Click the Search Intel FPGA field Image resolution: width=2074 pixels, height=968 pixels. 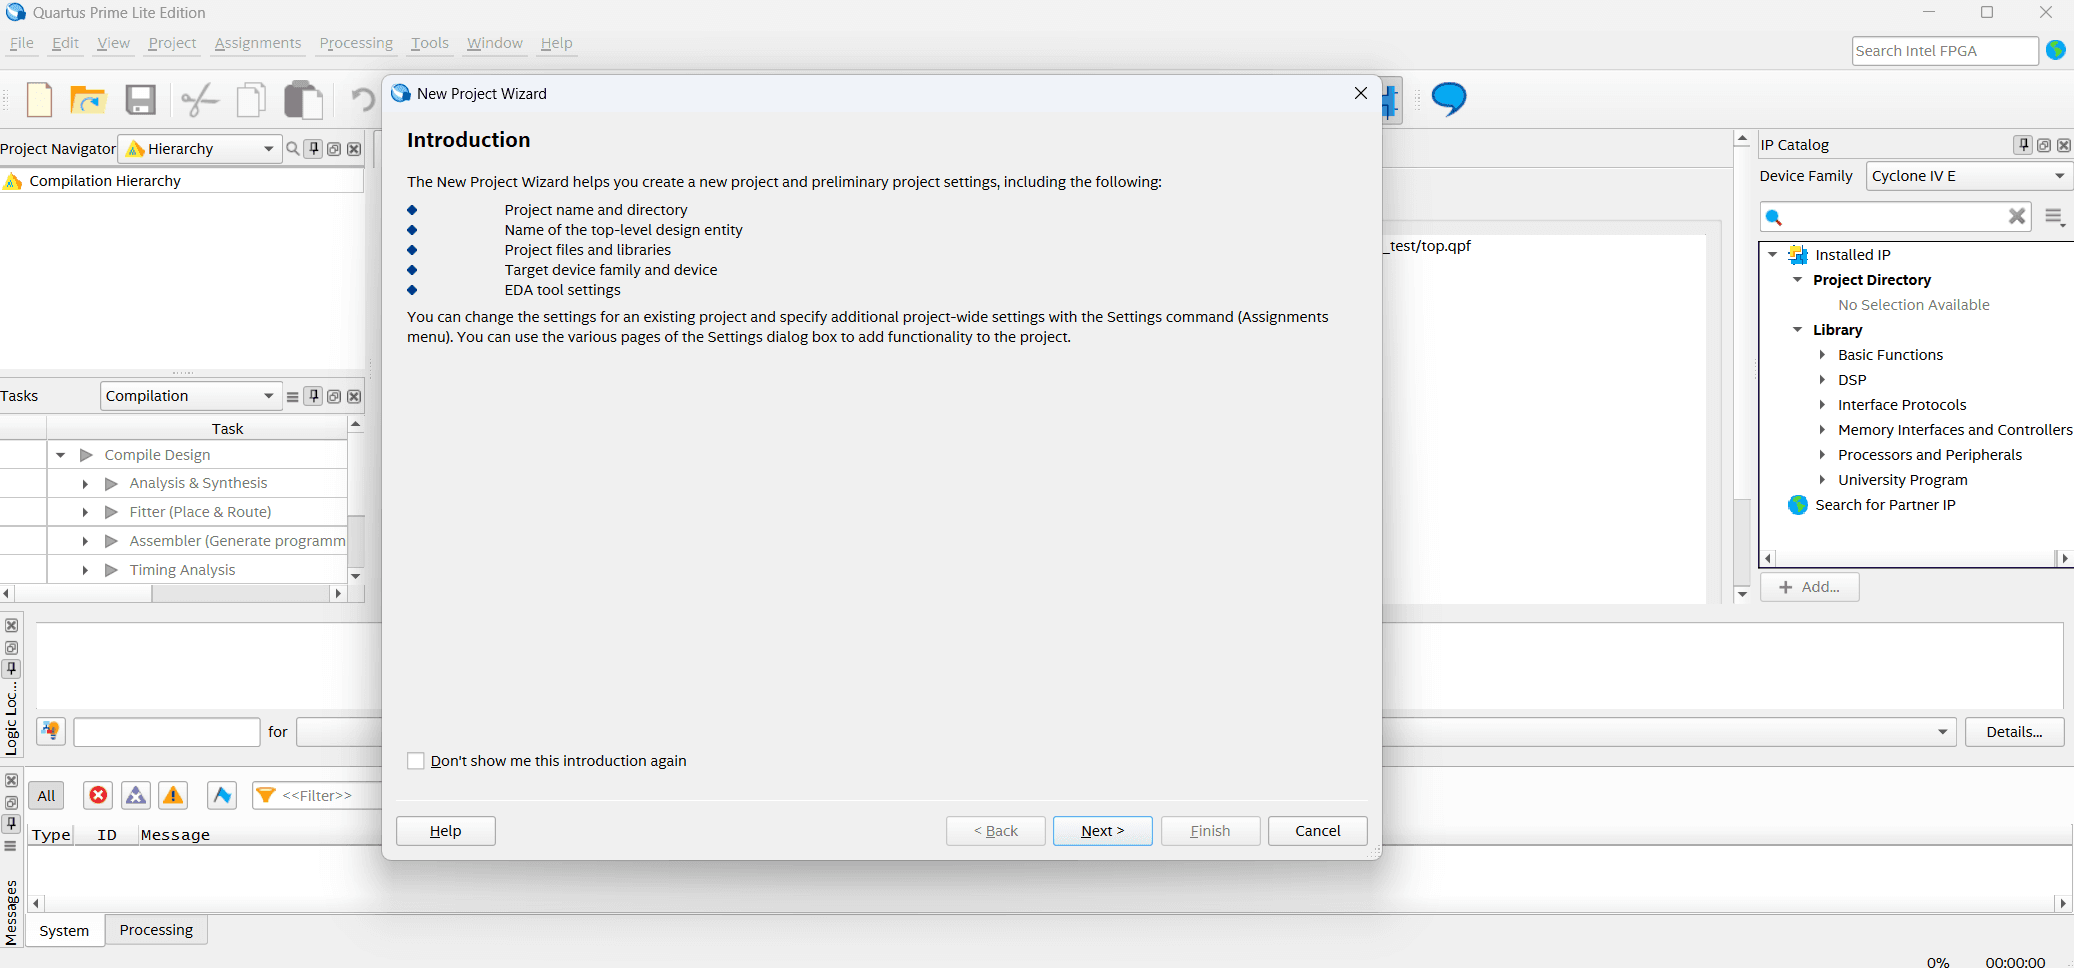(x=1943, y=51)
